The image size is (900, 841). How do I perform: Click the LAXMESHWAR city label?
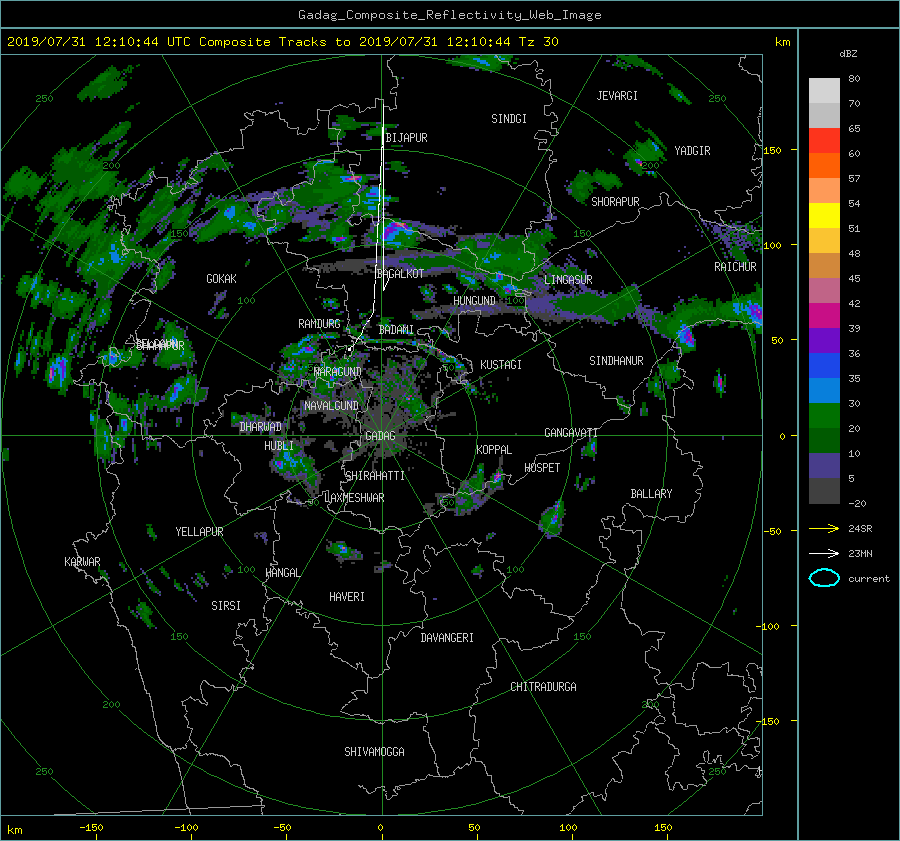tap(354, 498)
